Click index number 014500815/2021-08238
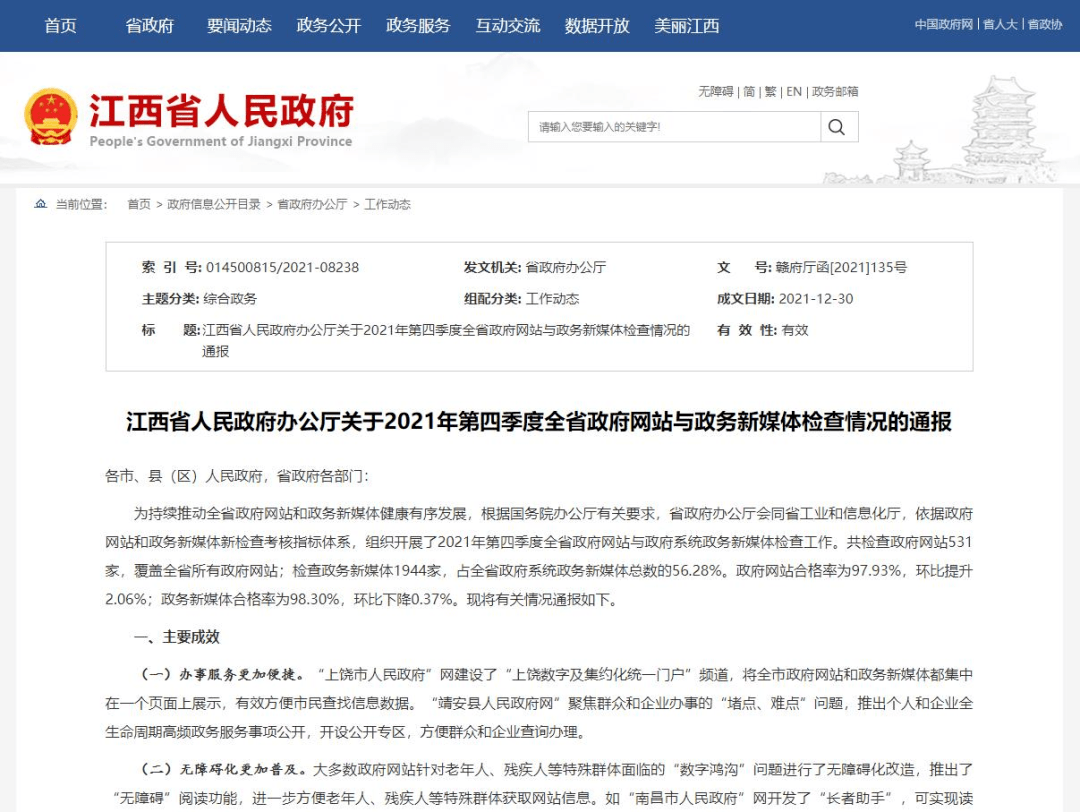The image size is (1080, 812). [282, 267]
